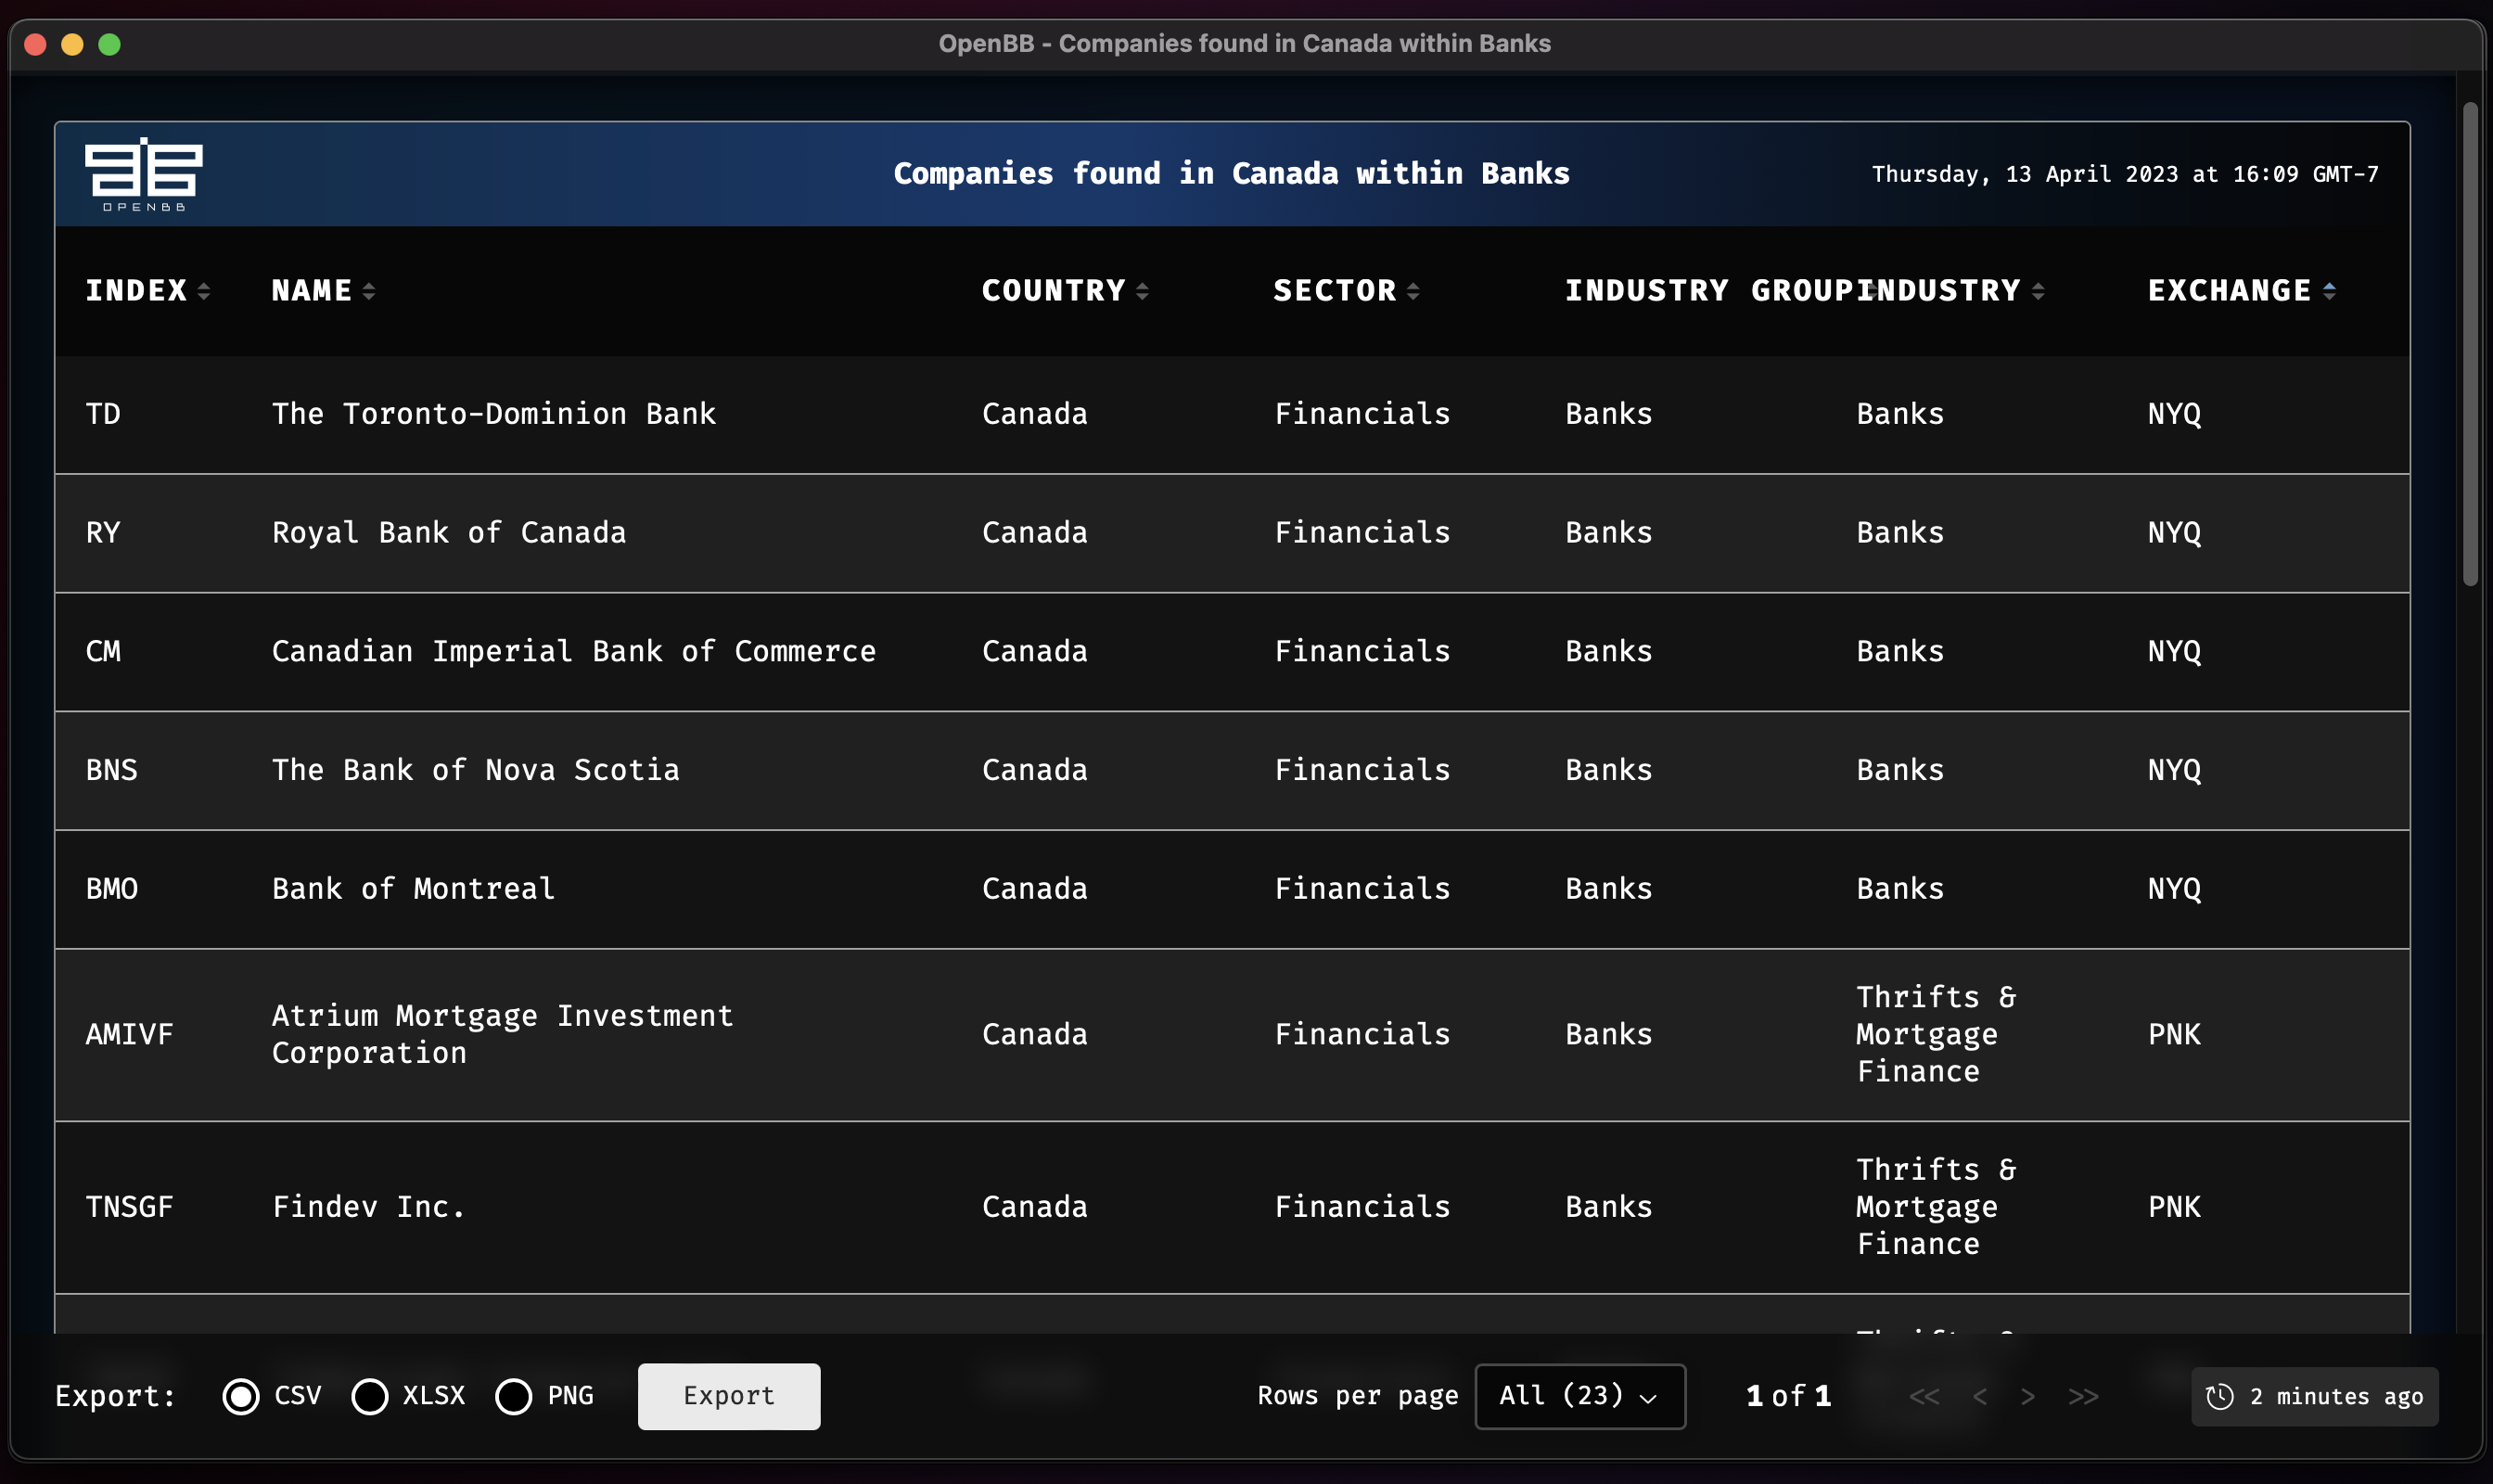The image size is (2493, 1484).
Task: Click 'Atrium Mortgage Investment Corporation' cell
Action: tap(503, 1034)
